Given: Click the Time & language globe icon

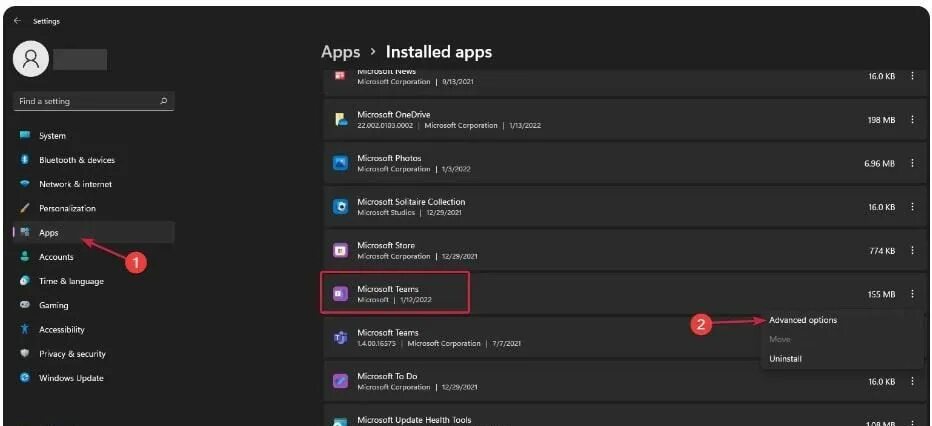Looking at the screenshot, I should click(x=25, y=281).
